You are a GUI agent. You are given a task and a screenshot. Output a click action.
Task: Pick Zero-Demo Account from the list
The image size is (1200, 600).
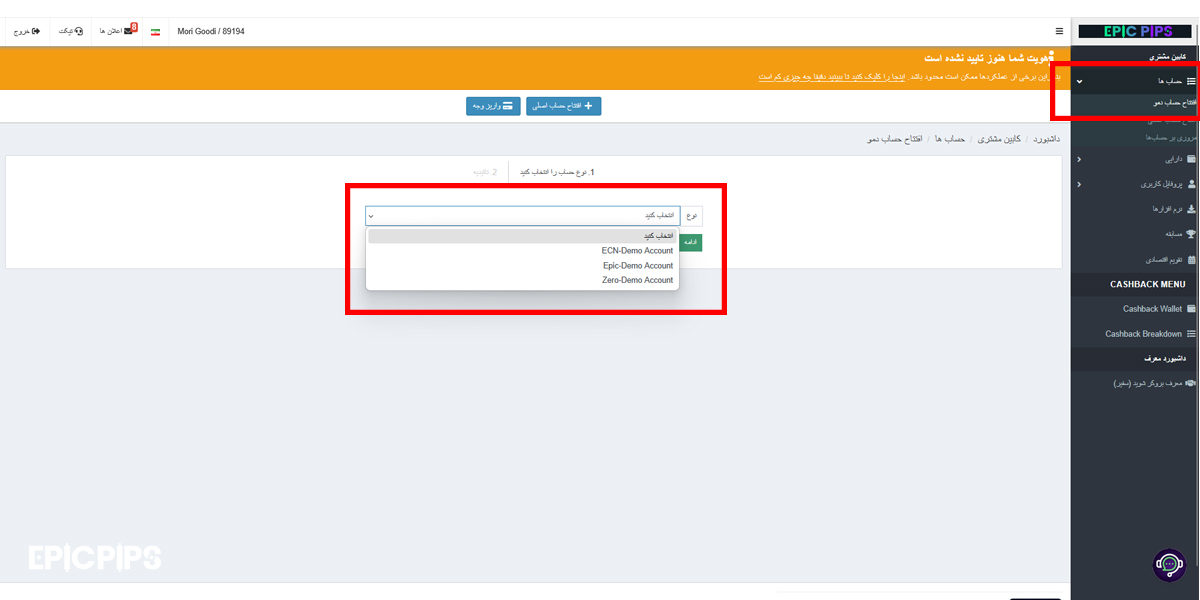tap(637, 281)
